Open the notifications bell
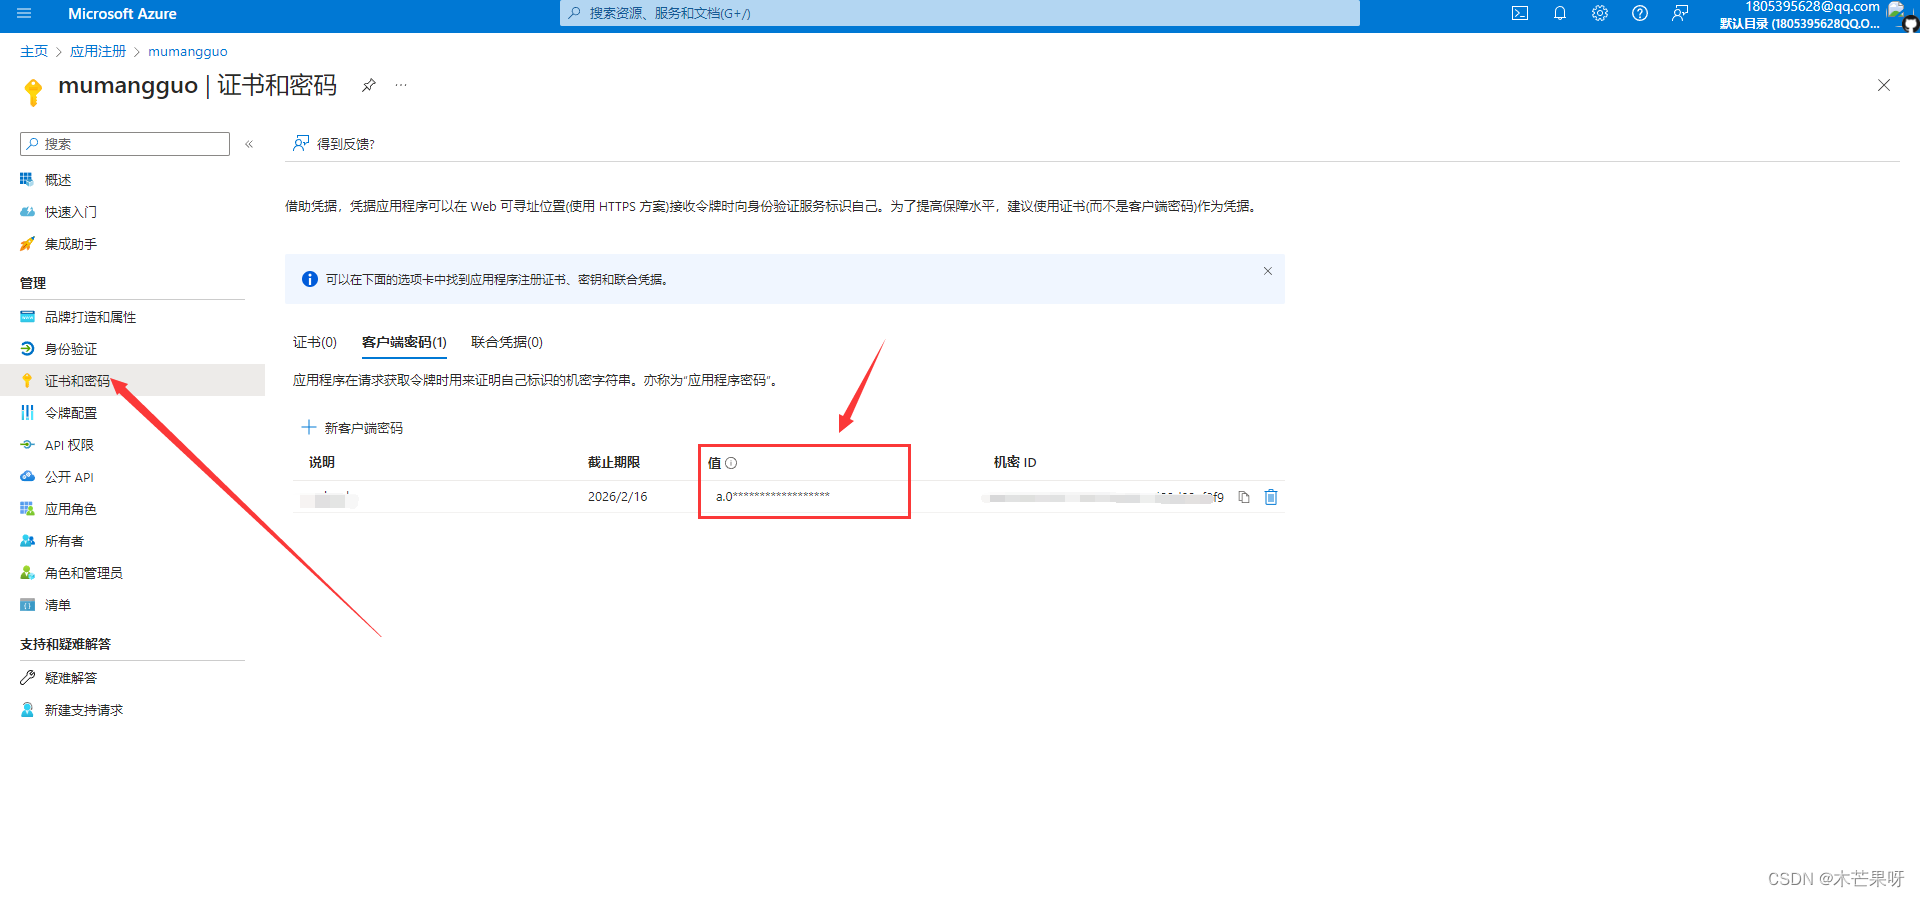Image resolution: width=1920 pixels, height=897 pixels. tap(1560, 14)
